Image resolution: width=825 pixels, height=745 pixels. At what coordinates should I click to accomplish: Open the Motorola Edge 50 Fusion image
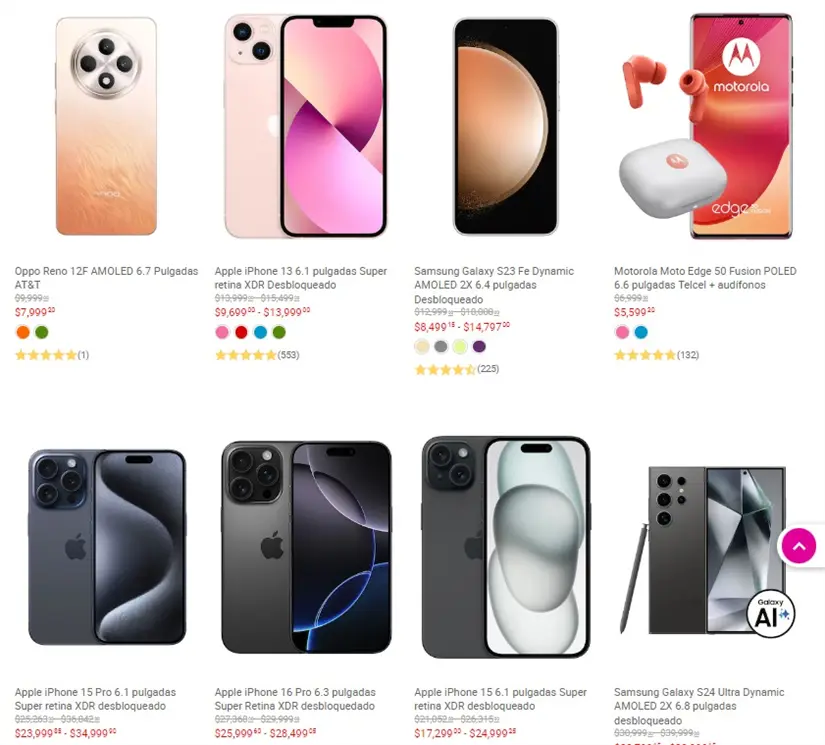(x=705, y=126)
